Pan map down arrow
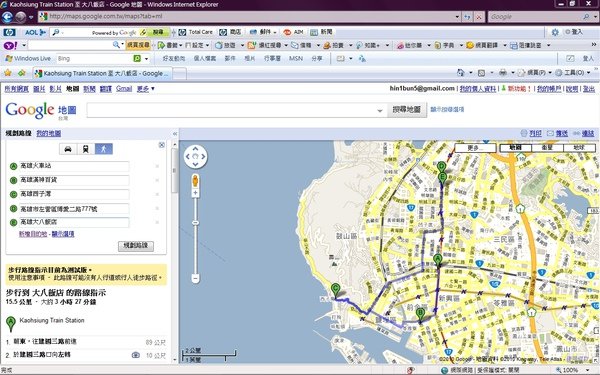Screen dimensions: 600x375 point(196,164)
